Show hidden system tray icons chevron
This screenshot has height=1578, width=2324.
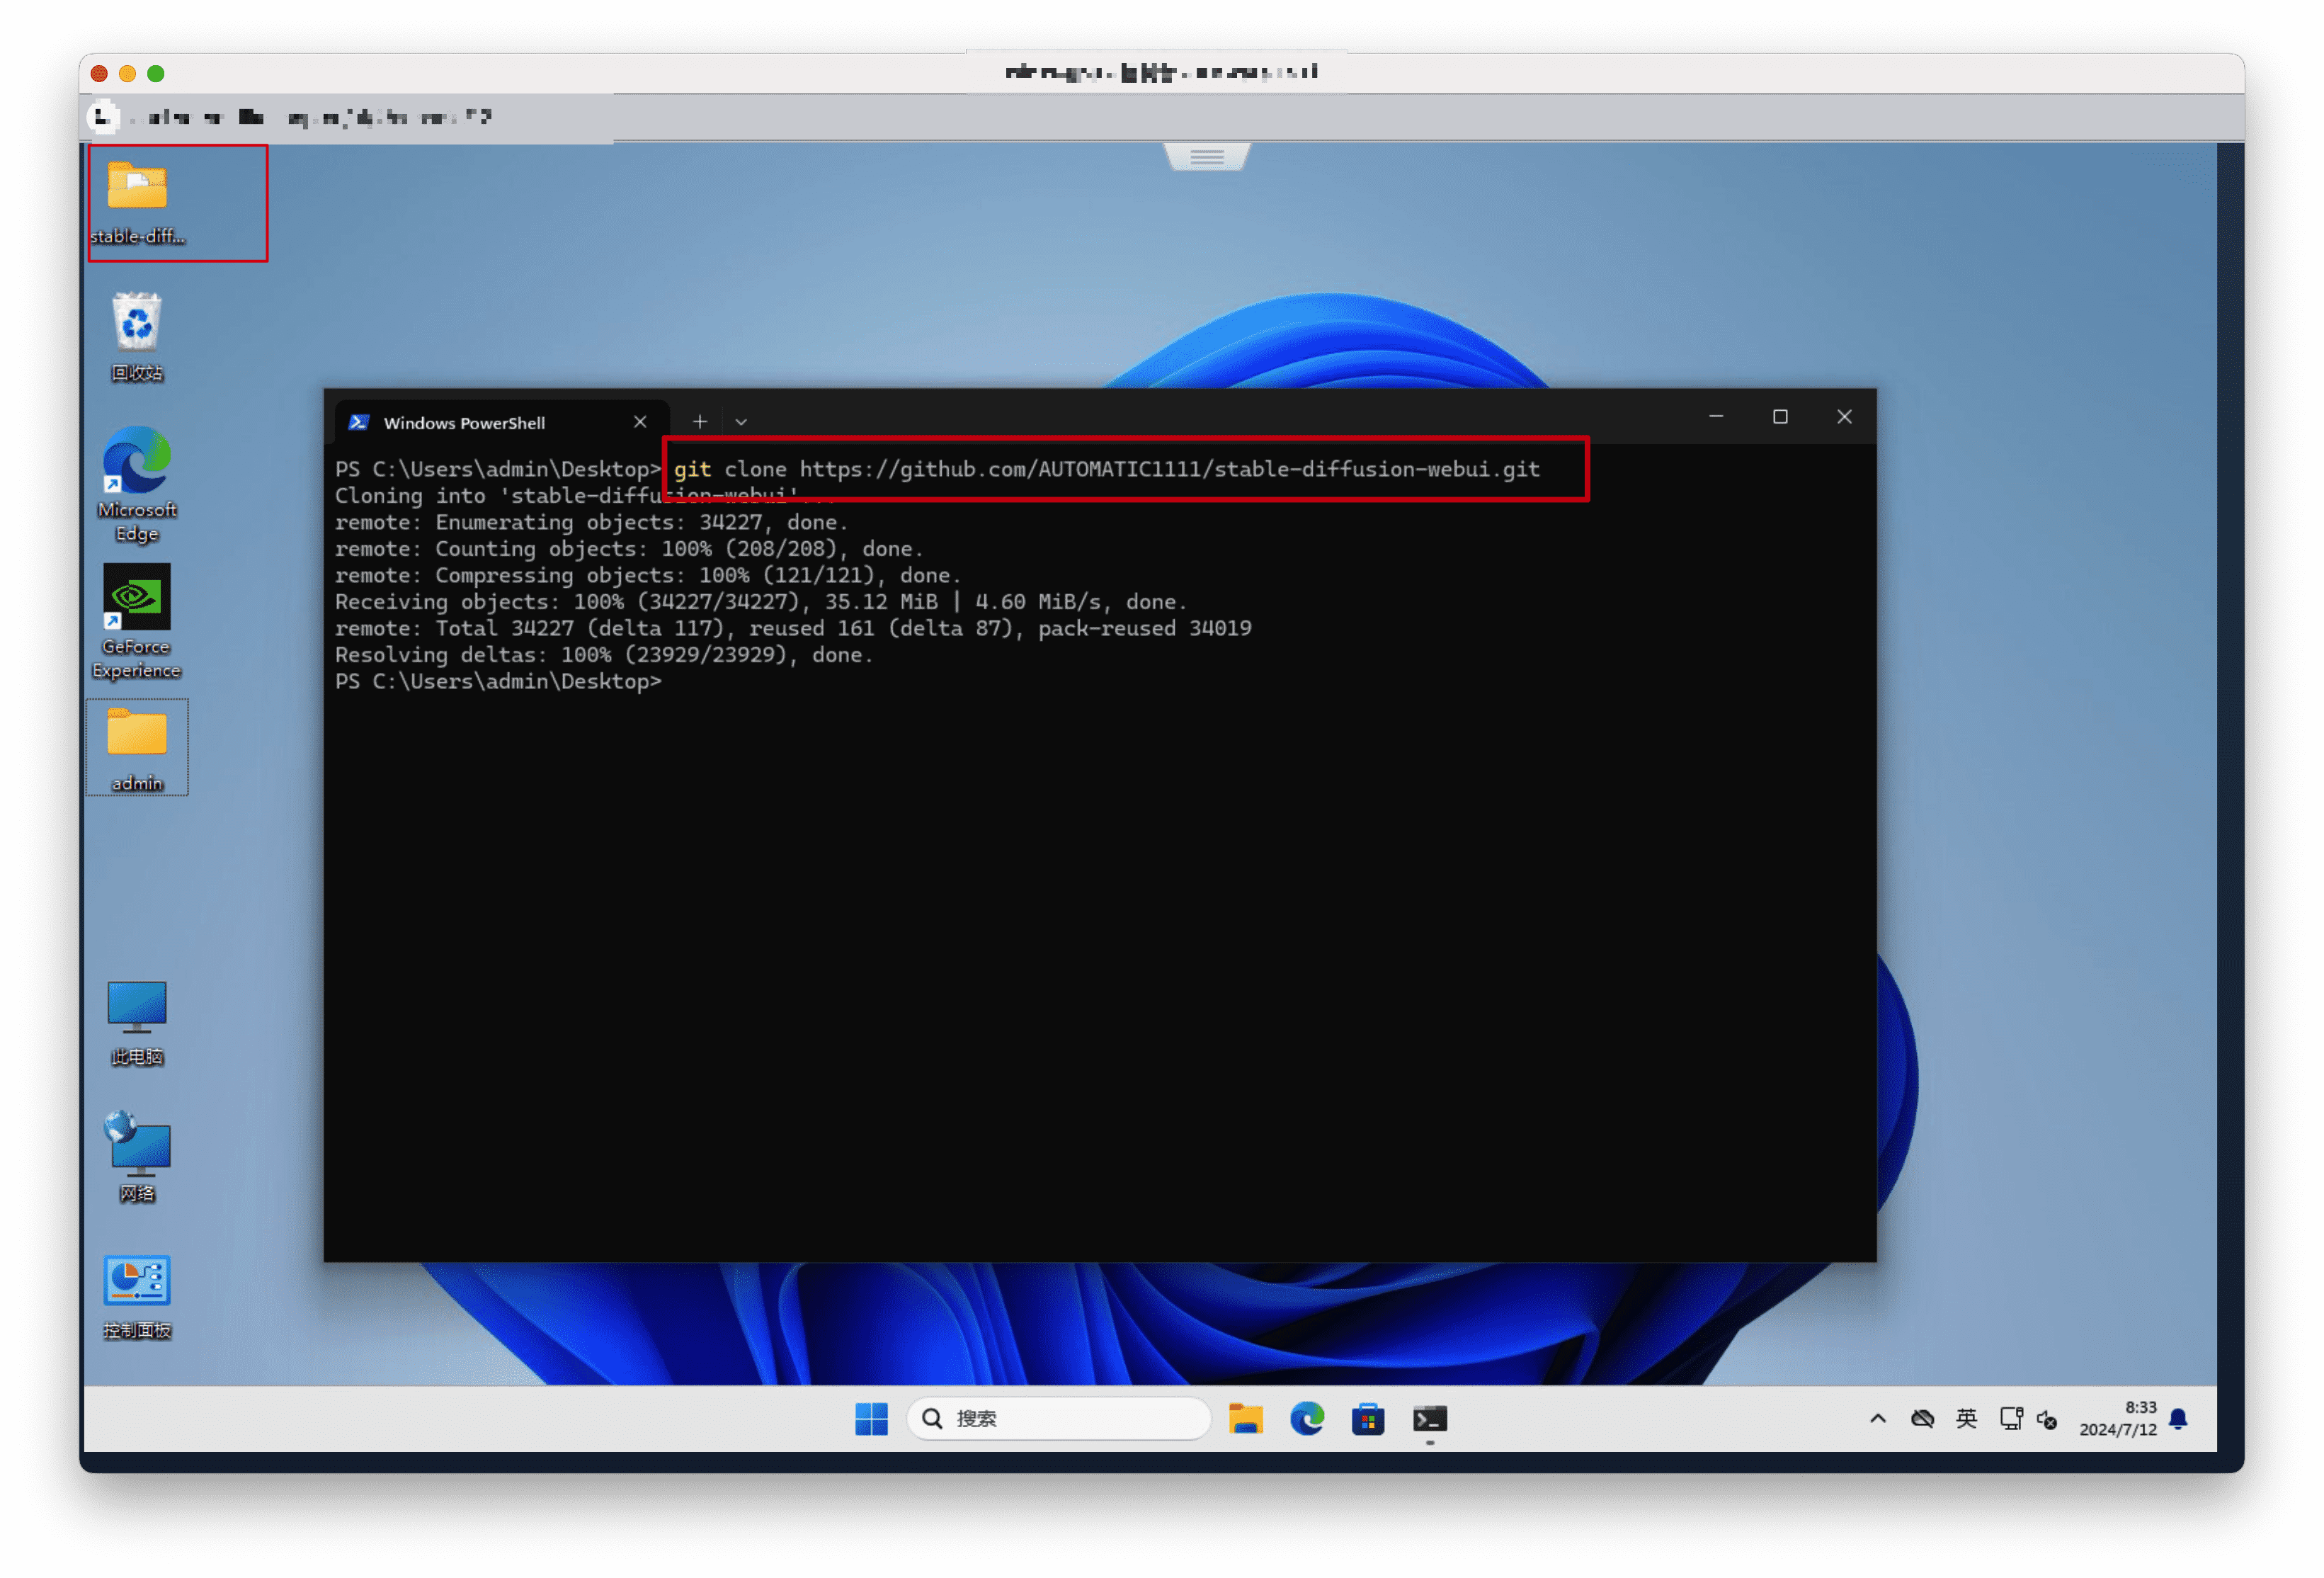1877,1418
